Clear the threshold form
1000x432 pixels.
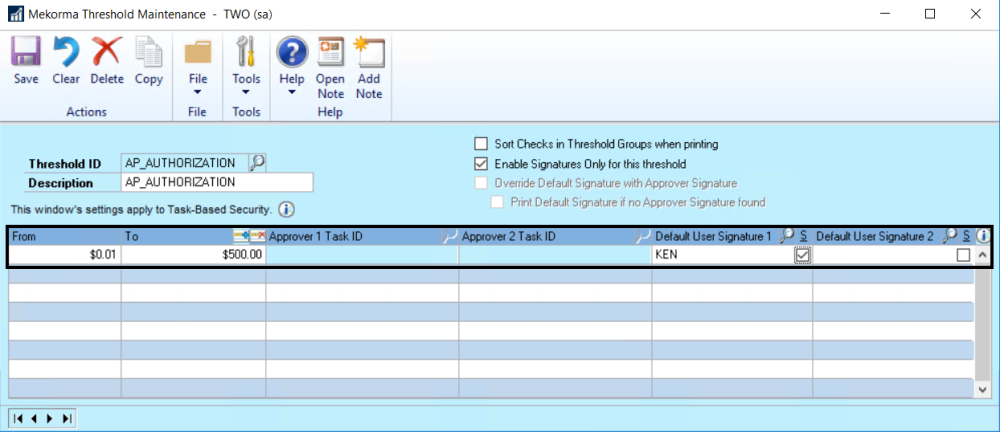pos(66,61)
